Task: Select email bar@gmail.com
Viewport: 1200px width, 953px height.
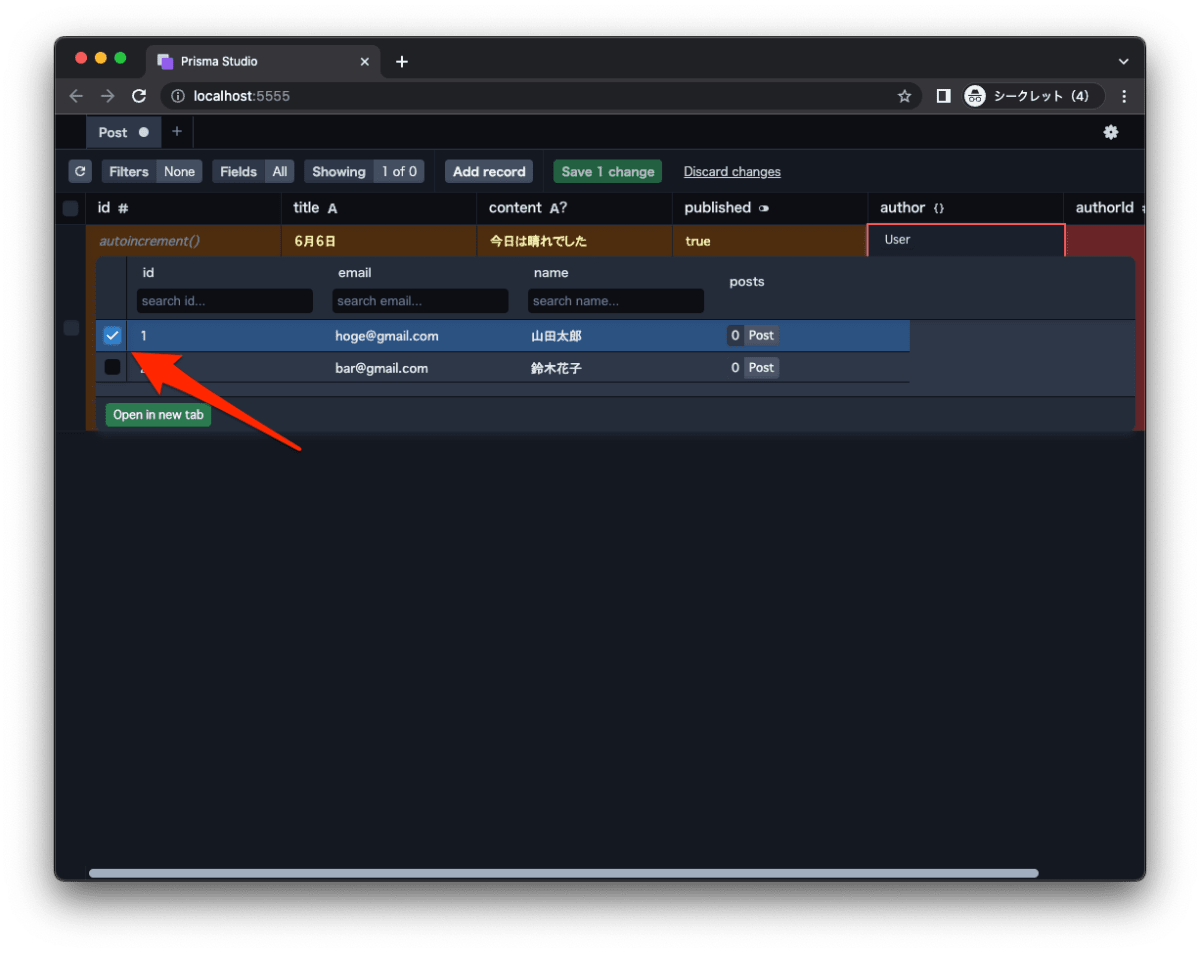Action: pos(381,368)
